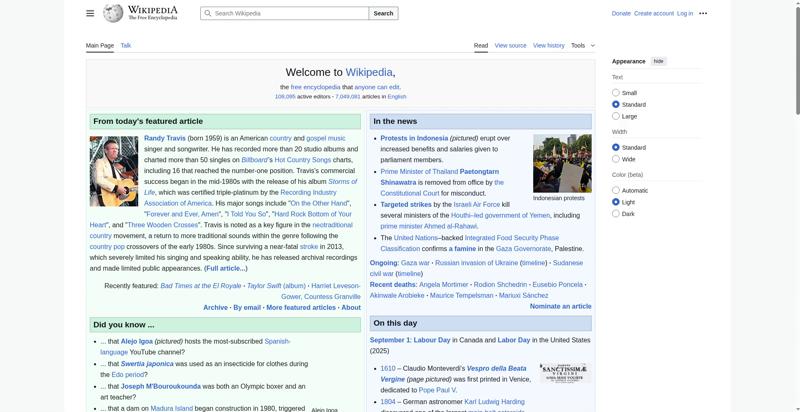Click the Donate link
800x412 pixels.
click(x=621, y=13)
